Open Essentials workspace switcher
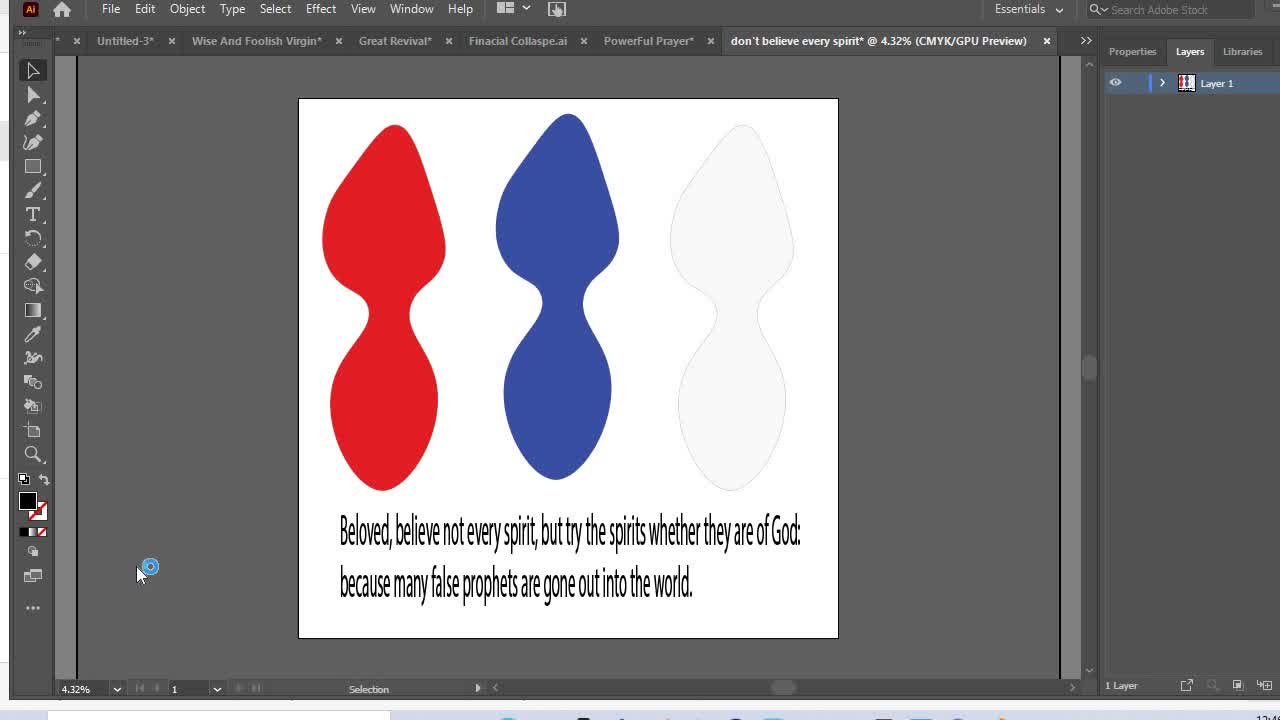1280x720 pixels. coord(1029,9)
